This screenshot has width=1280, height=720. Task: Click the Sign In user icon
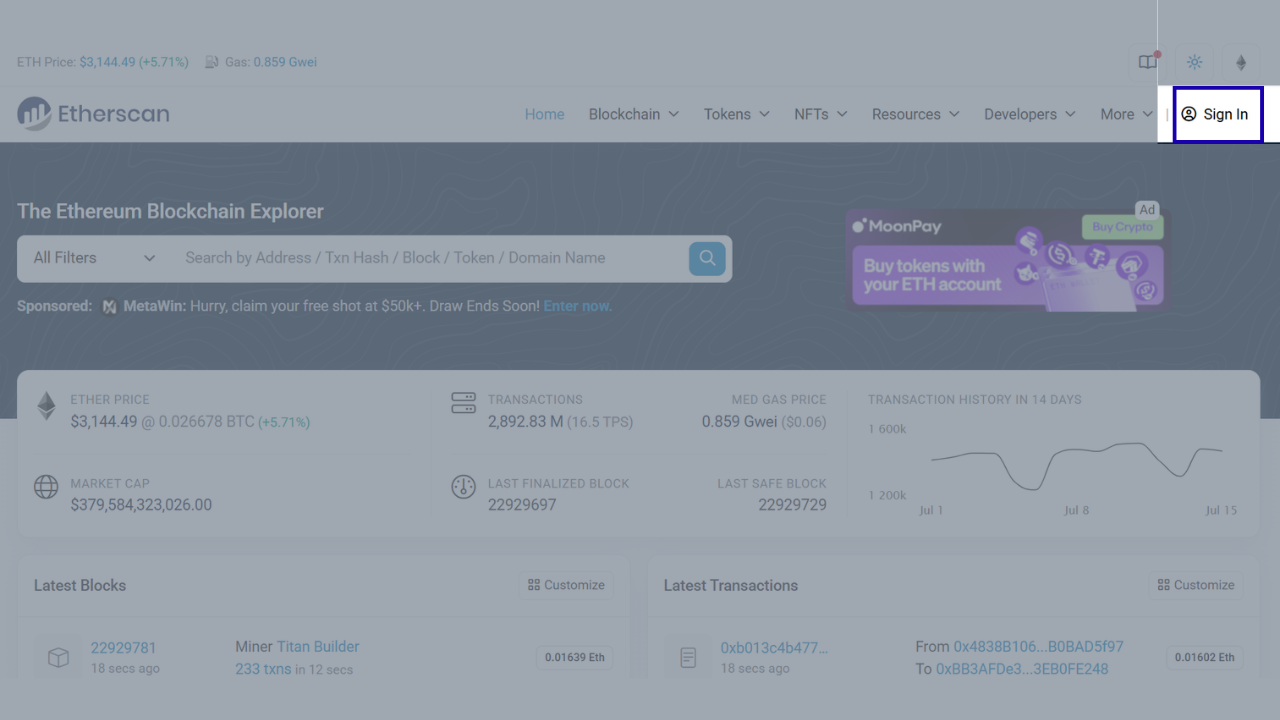click(1189, 114)
